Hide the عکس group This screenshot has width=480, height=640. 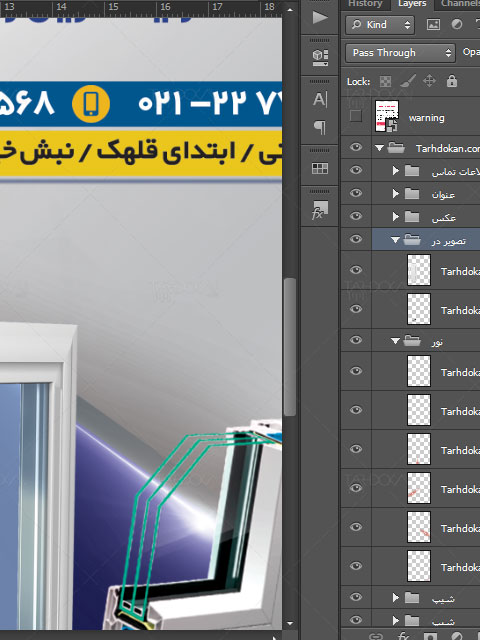tap(356, 216)
